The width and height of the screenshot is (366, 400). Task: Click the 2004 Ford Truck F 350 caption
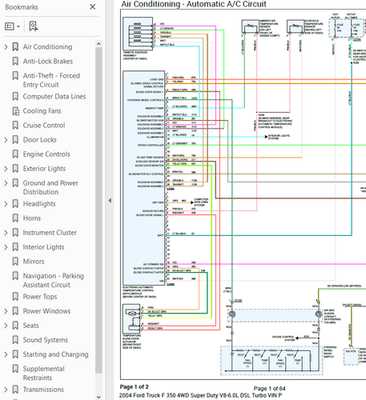201,396
